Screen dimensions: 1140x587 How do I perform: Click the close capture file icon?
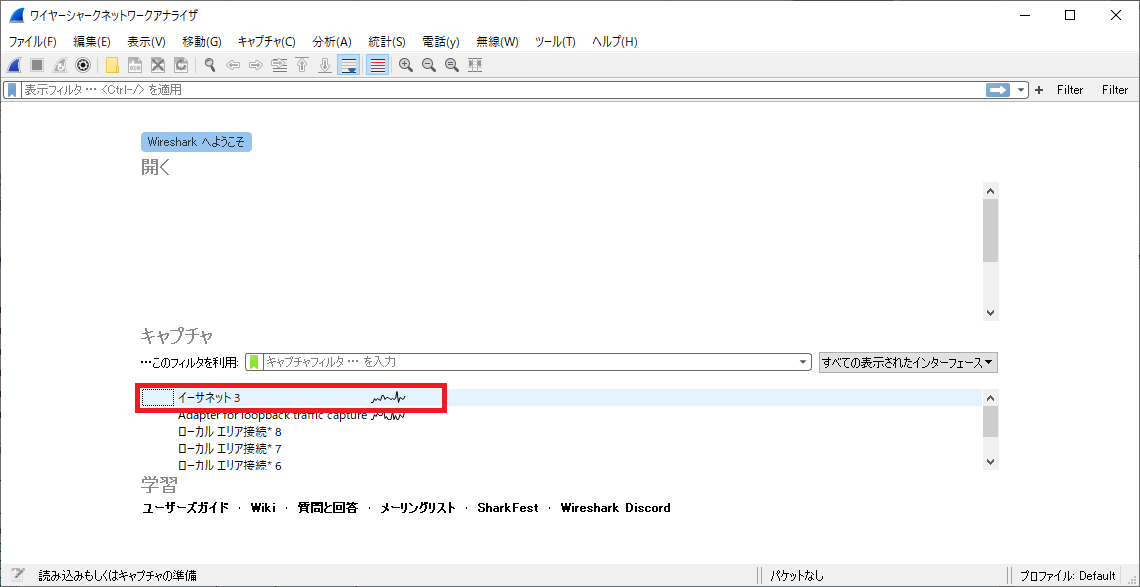click(x=158, y=65)
